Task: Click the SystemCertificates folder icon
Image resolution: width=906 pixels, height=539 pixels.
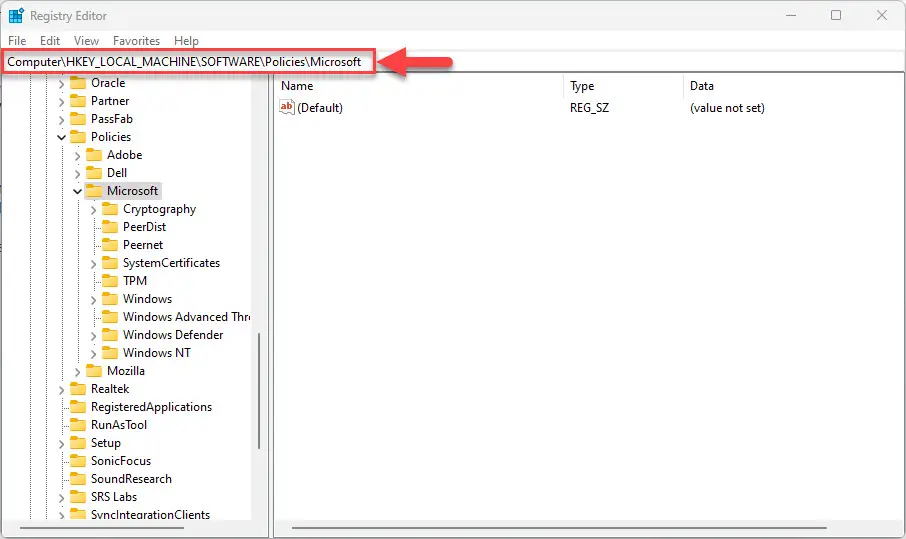Action: pos(110,263)
